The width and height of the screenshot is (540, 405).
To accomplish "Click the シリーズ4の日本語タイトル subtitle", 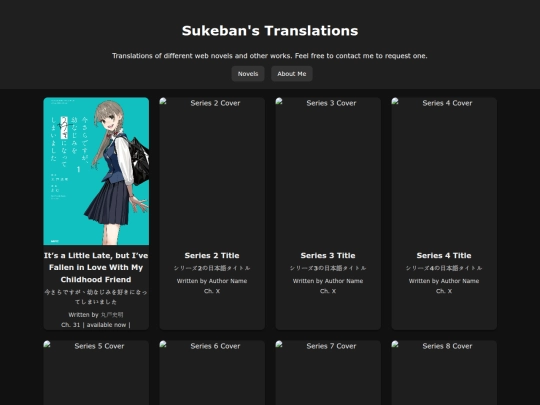I will (444, 268).
